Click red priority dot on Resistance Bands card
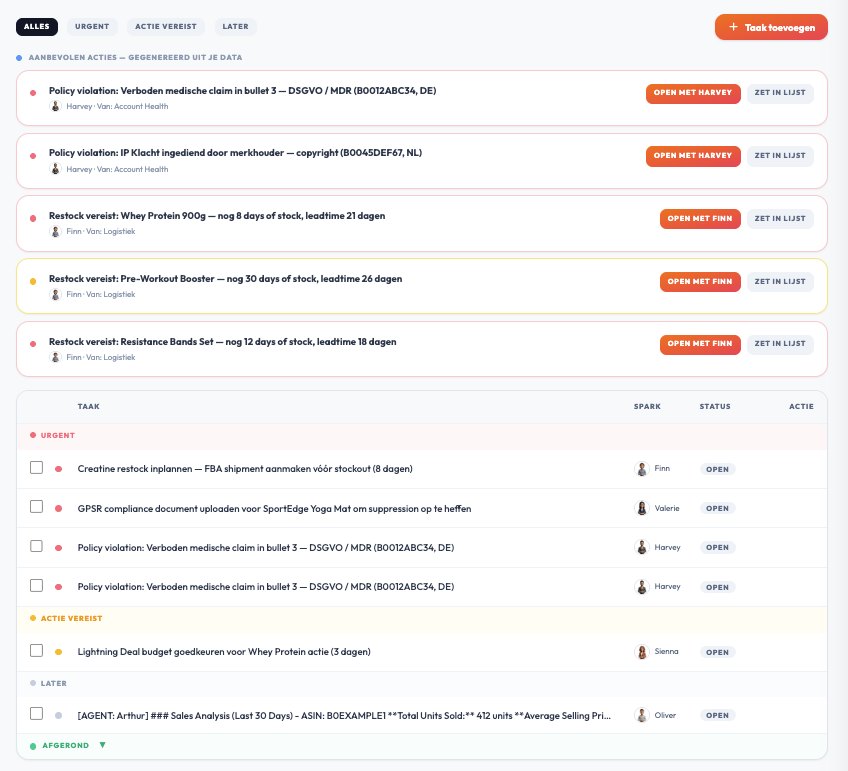848x771 pixels. pos(33,344)
